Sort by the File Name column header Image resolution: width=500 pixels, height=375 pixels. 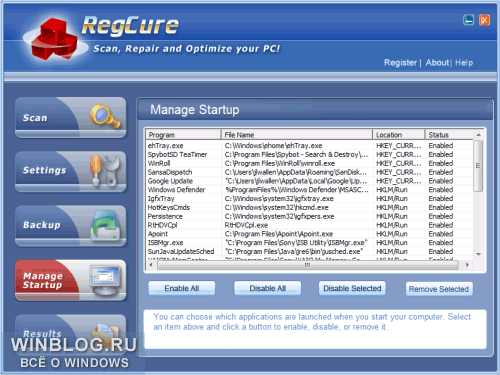click(x=297, y=135)
